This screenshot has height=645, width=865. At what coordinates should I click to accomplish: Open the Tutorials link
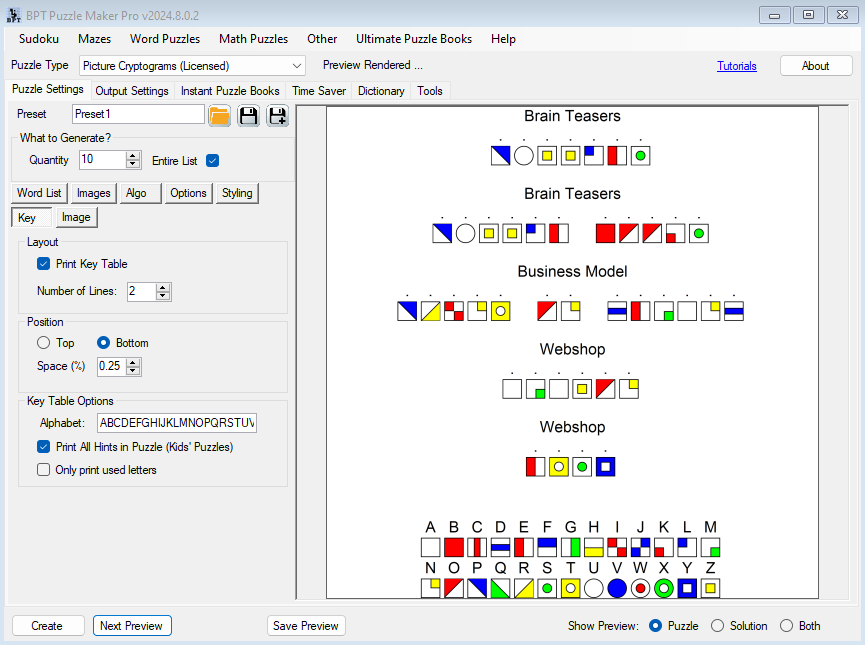tap(736, 66)
